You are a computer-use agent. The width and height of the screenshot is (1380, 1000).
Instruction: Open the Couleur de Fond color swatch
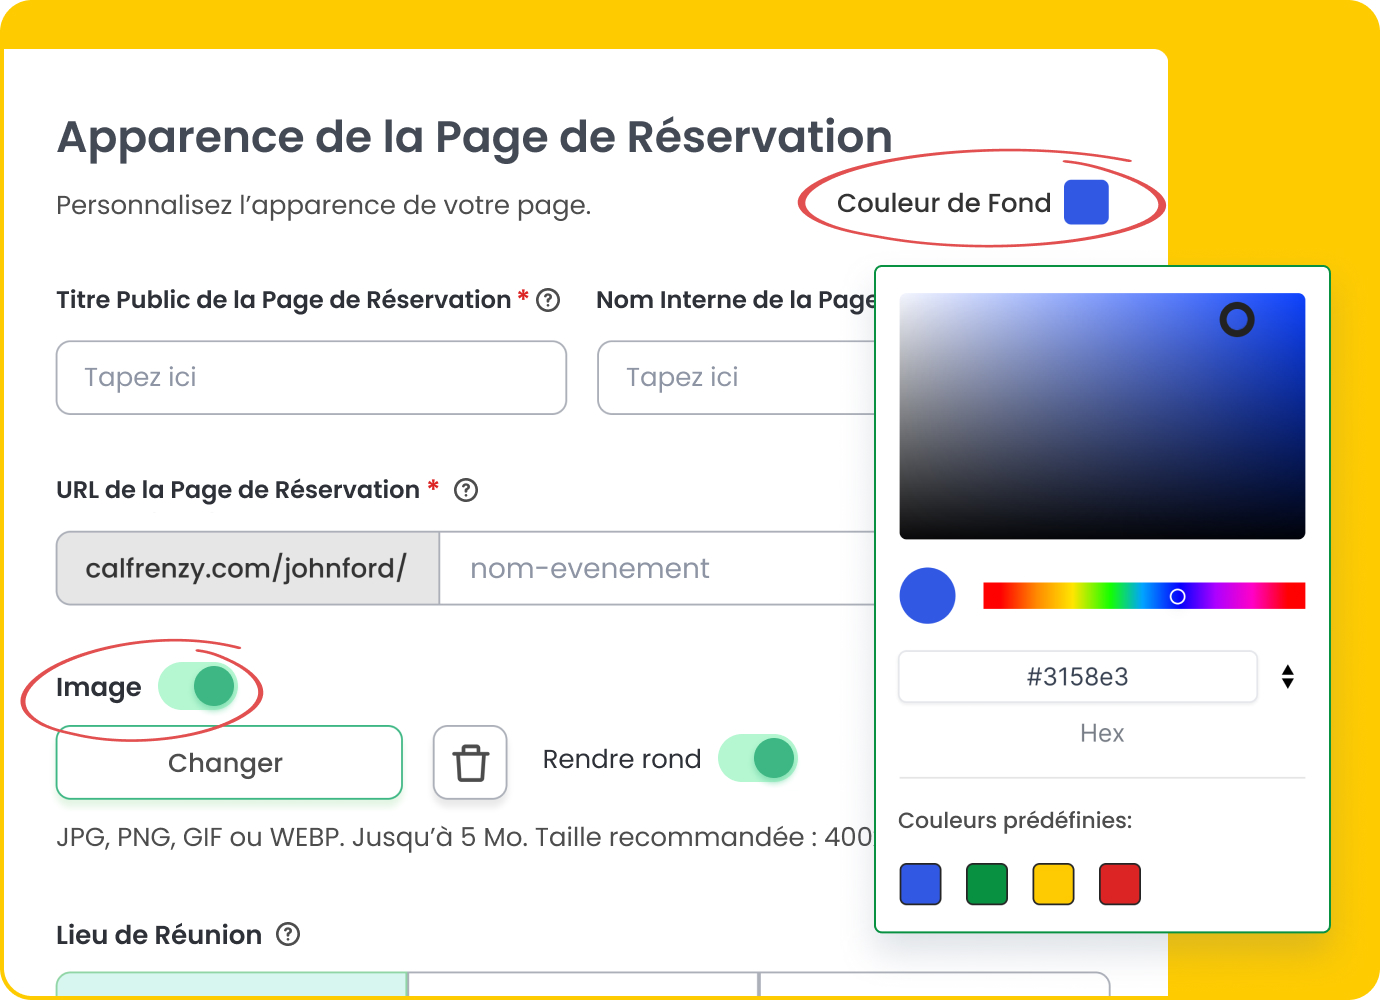[x=1086, y=203]
